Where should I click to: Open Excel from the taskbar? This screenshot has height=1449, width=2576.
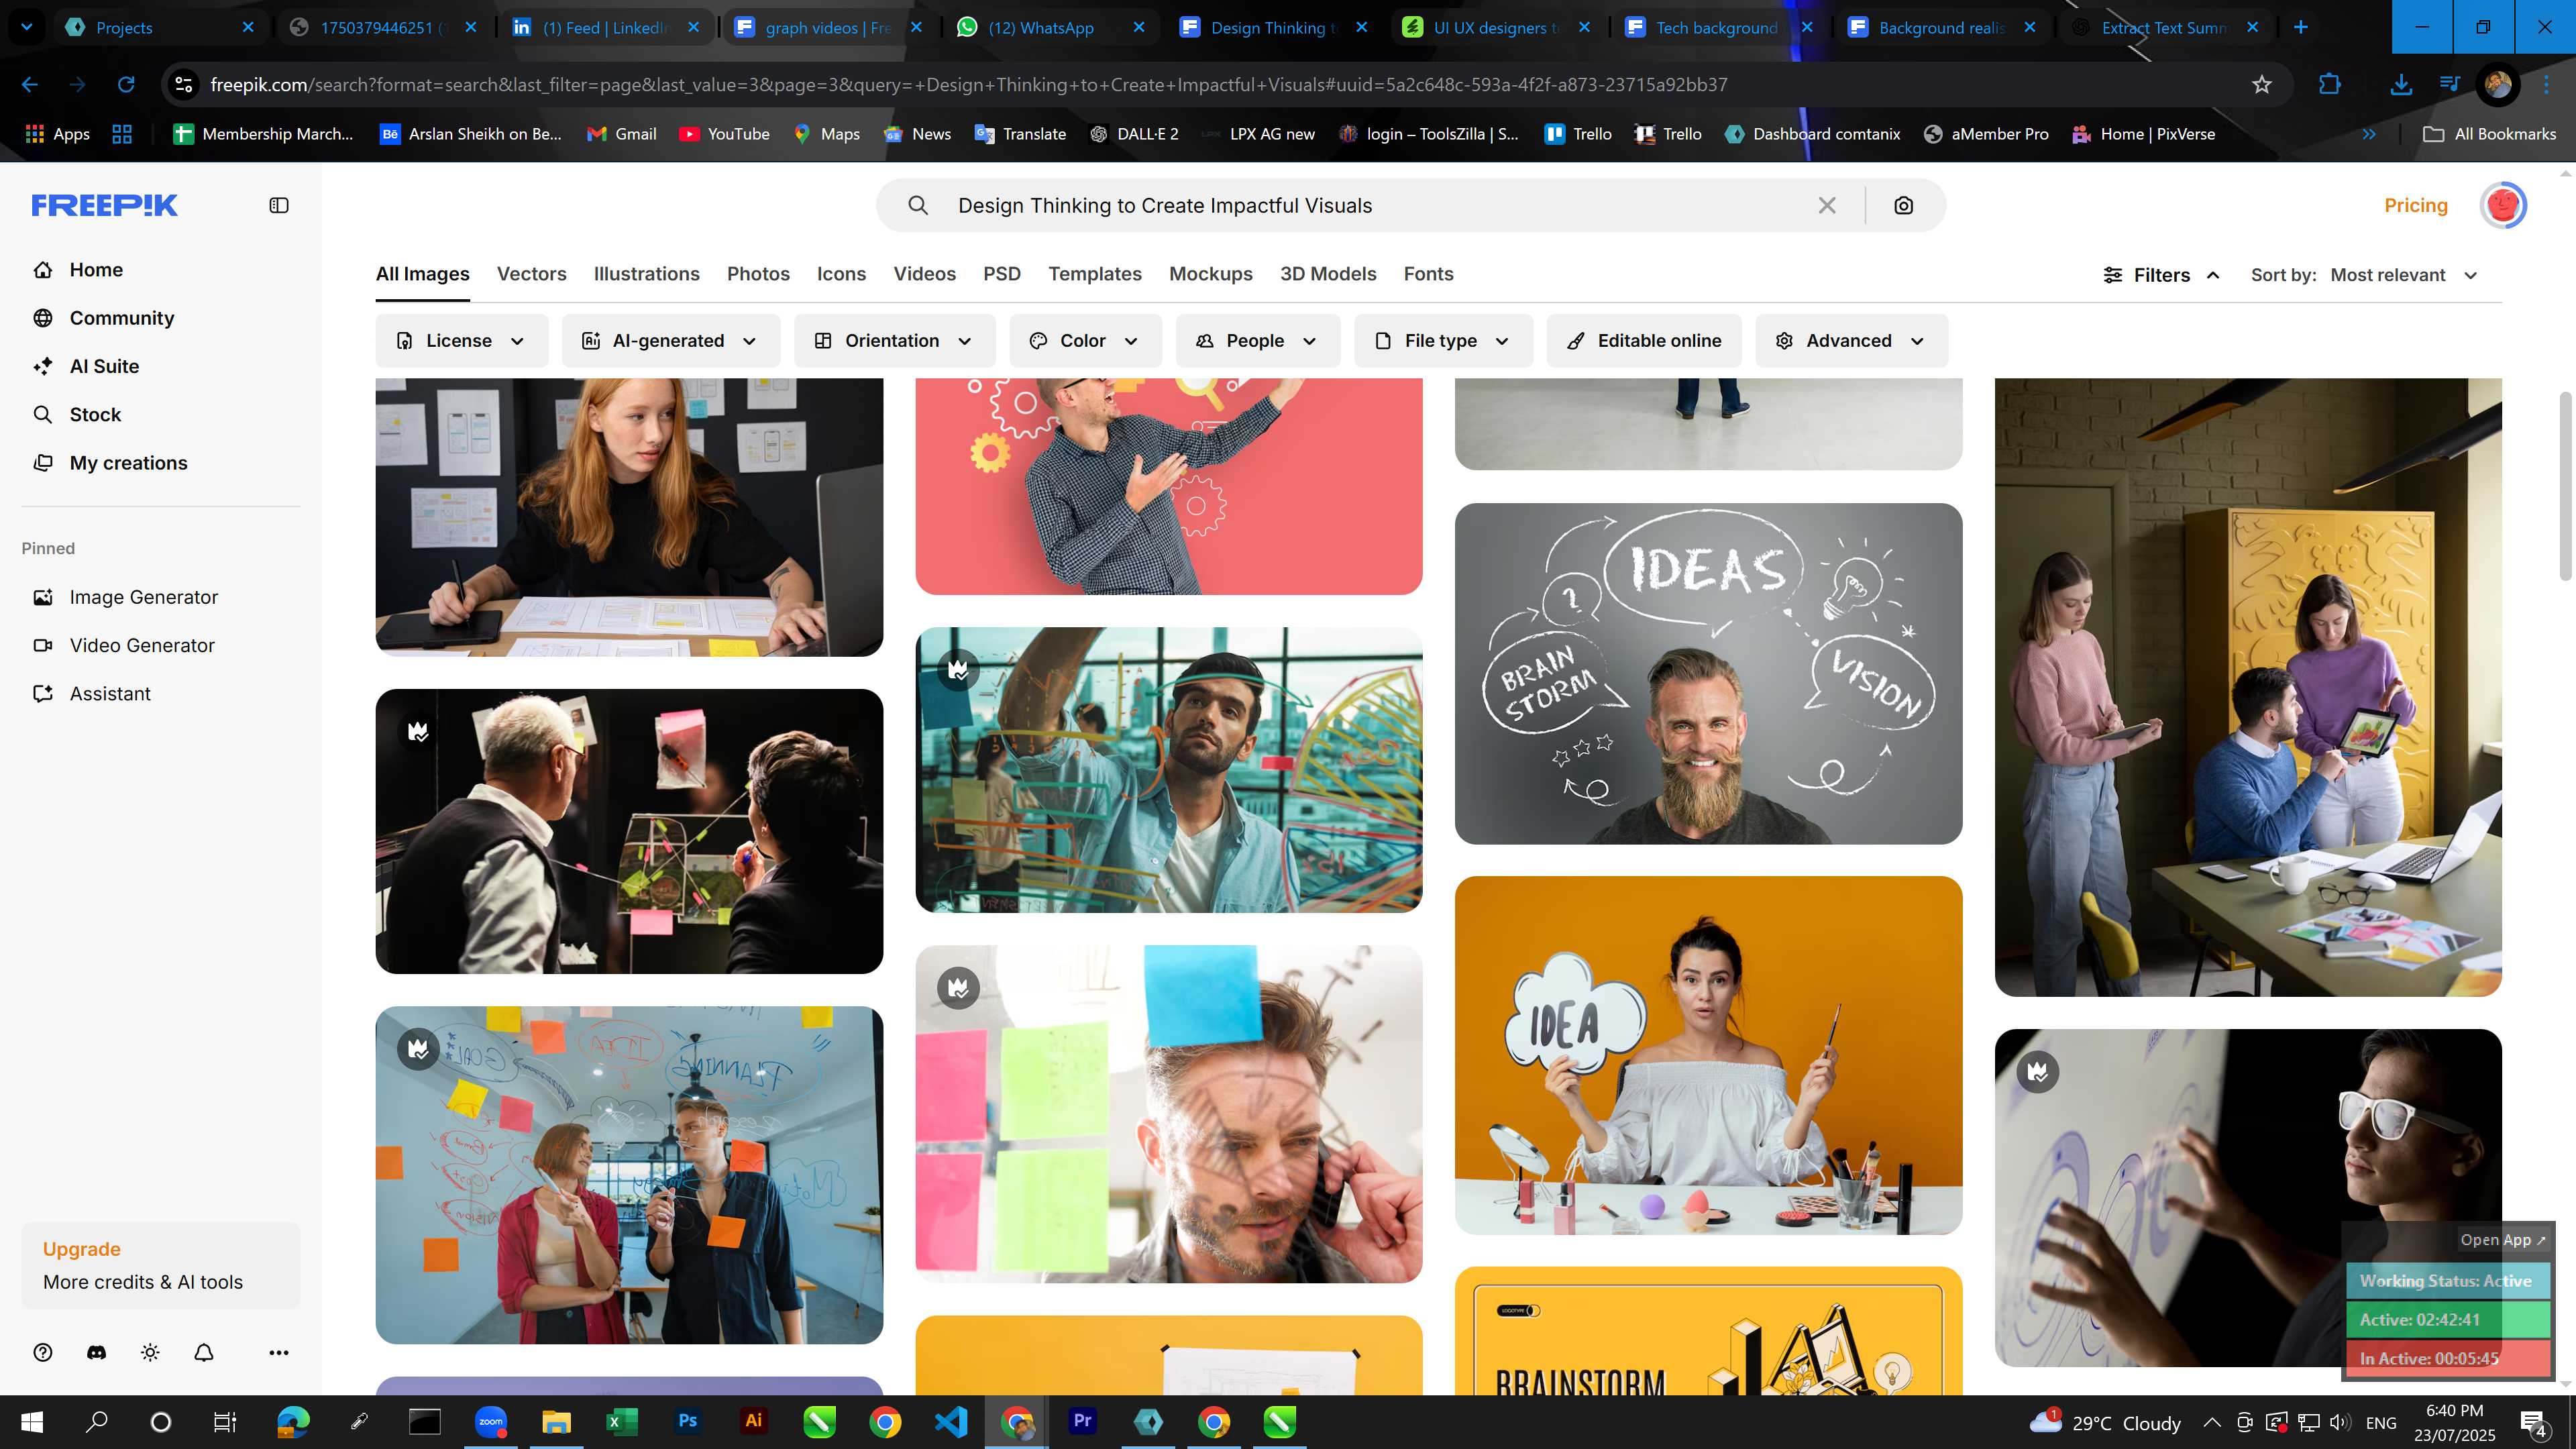click(622, 1421)
